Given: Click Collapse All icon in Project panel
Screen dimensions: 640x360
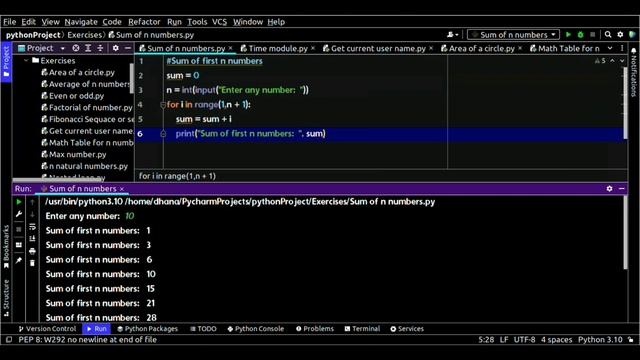Looking at the screenshot, I should point(100,48).
